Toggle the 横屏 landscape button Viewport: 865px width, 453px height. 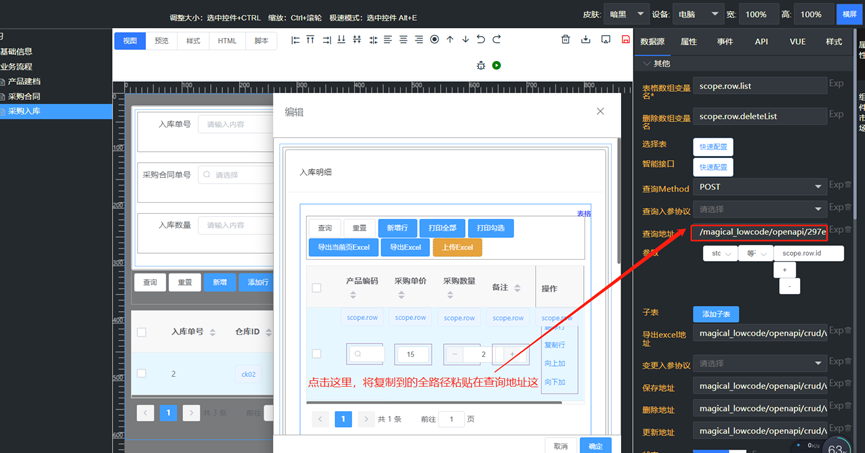pyautogui.click(x=850, y=14)
